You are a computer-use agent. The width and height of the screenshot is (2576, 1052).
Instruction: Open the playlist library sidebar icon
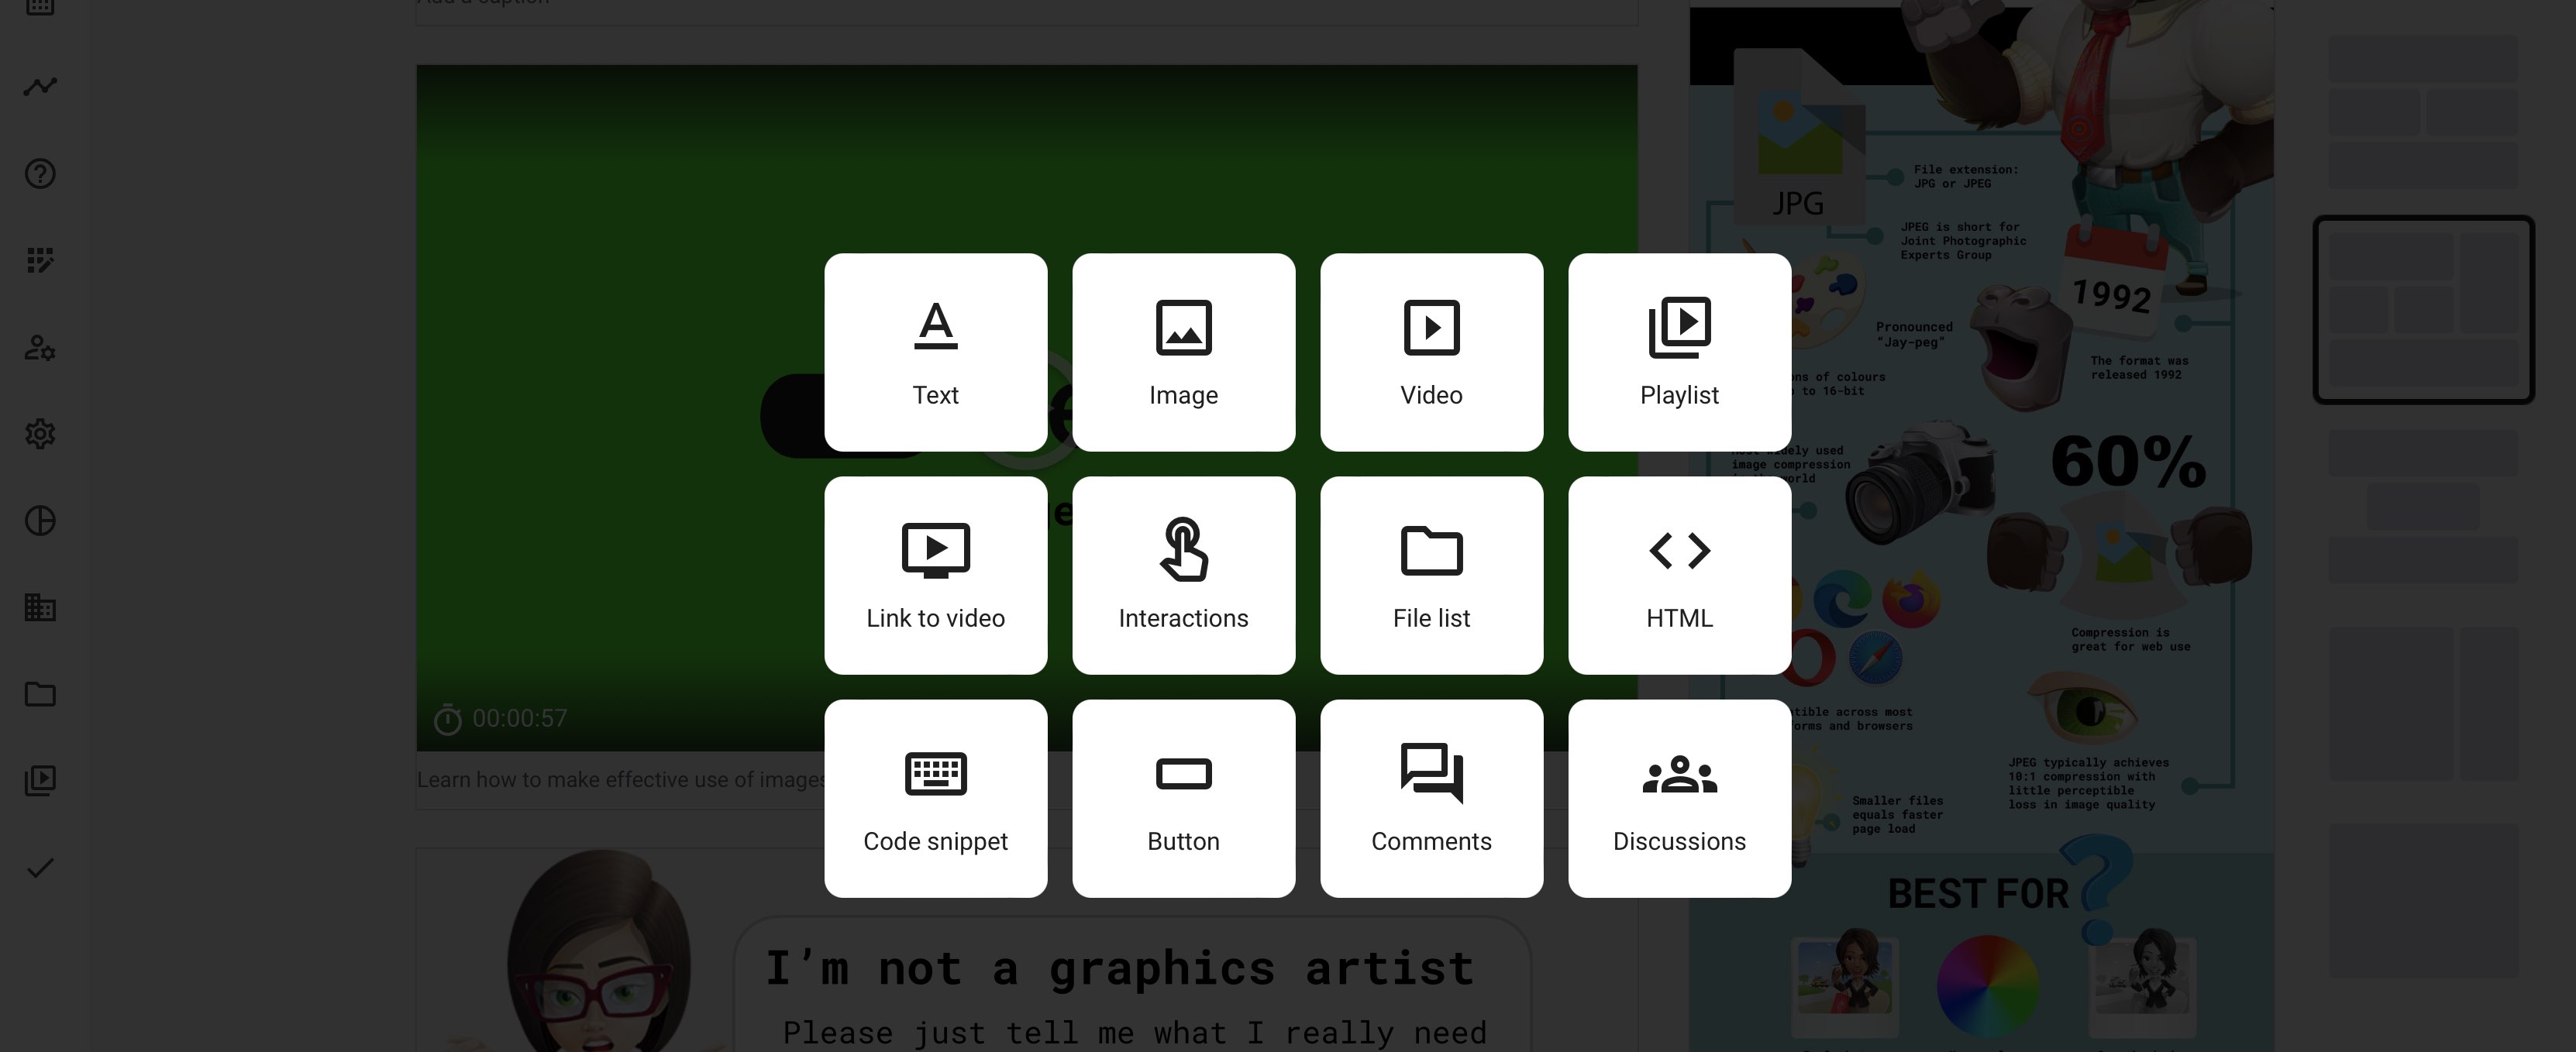(40, 781)
